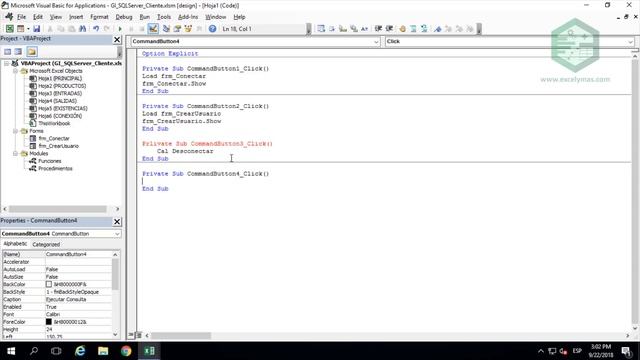Open the Debug menu

124,17
